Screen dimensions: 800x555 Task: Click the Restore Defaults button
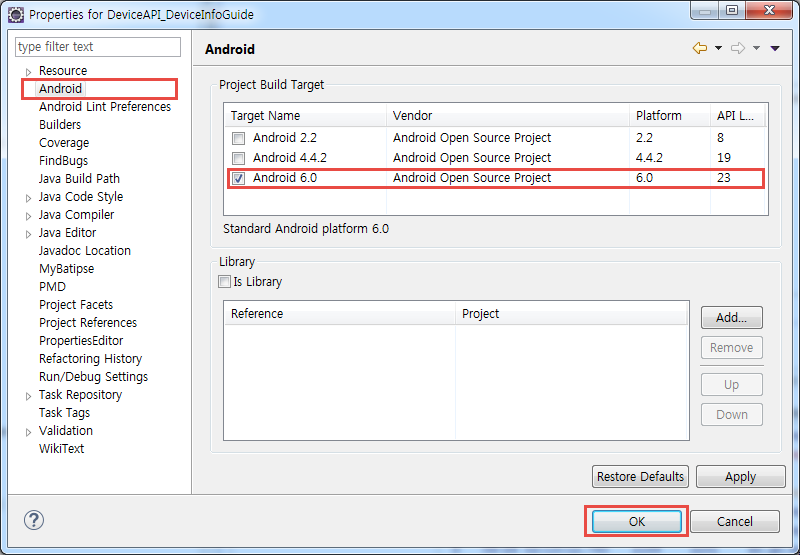[x=640, y=476]
